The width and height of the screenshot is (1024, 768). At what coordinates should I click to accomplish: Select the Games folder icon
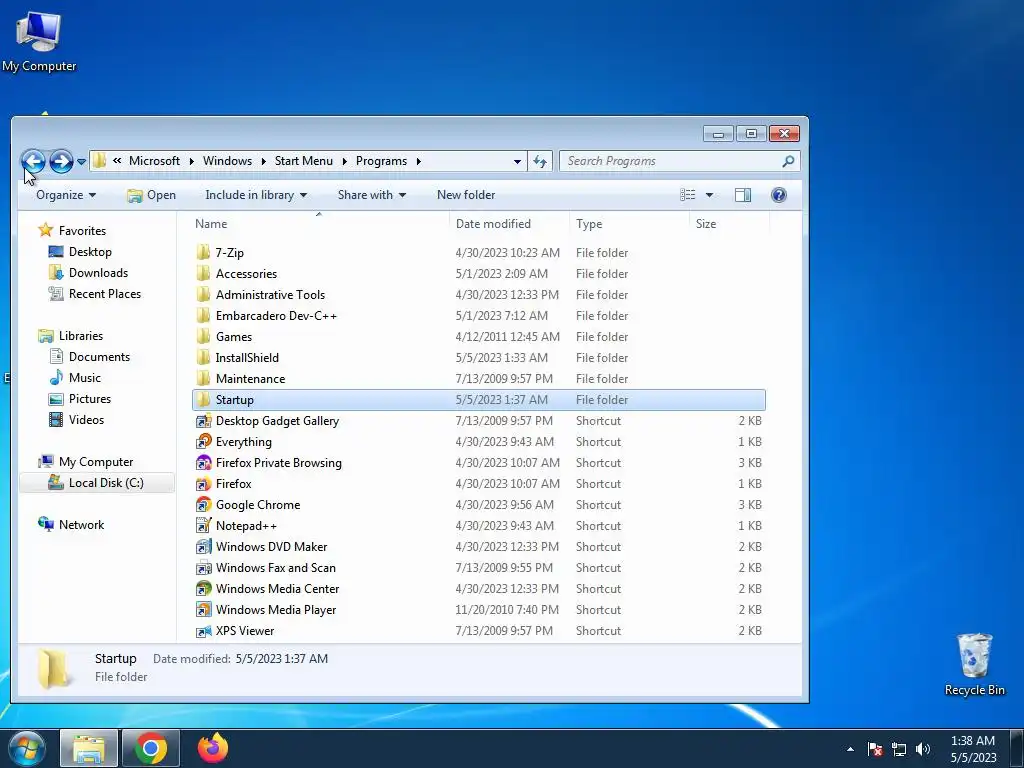tap(204, 336)
